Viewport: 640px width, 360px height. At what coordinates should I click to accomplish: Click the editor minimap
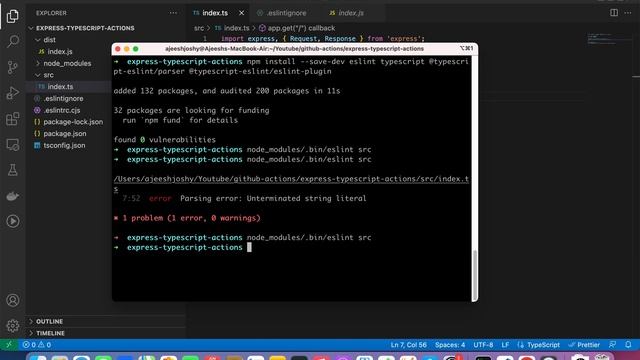610,39
